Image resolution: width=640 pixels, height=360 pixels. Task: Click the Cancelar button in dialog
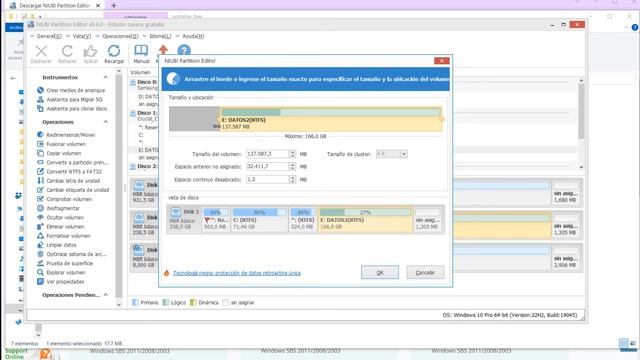(425, 273)
